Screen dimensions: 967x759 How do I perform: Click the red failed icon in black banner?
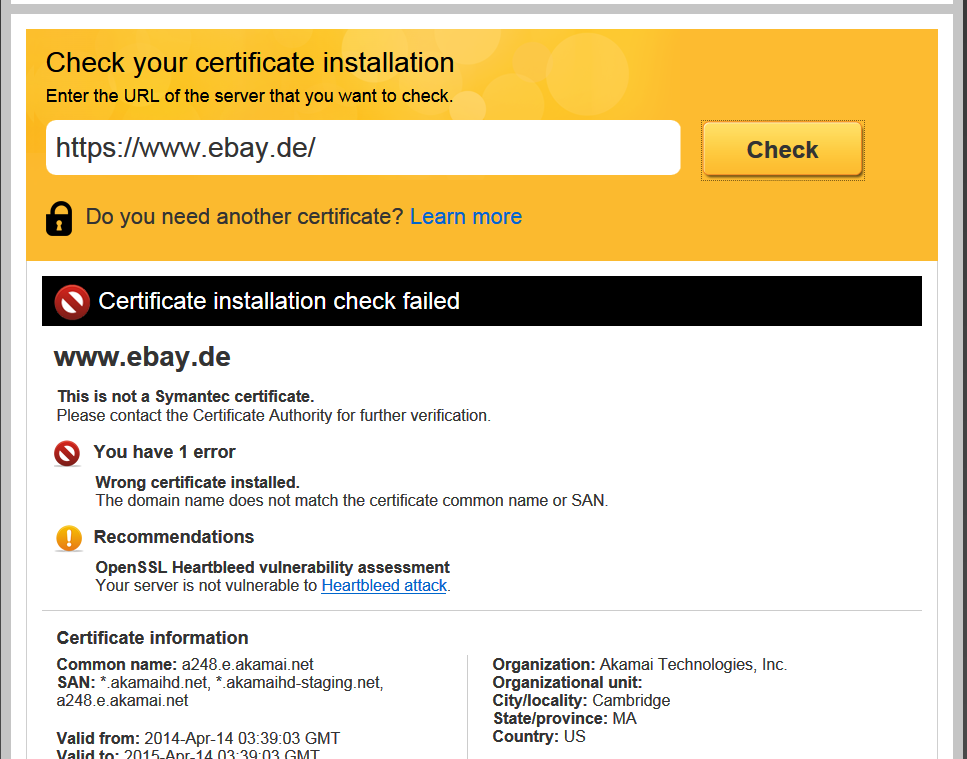tap(72, 301)
